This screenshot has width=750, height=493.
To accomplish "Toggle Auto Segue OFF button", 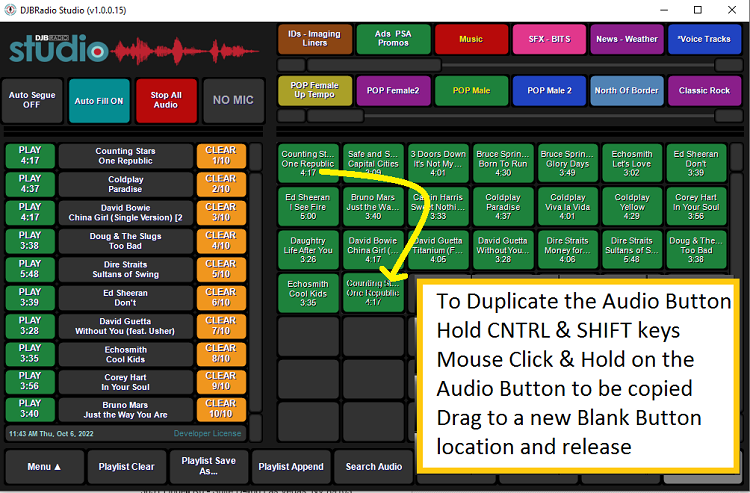I will pyautogui.click(x=32, y=100).
